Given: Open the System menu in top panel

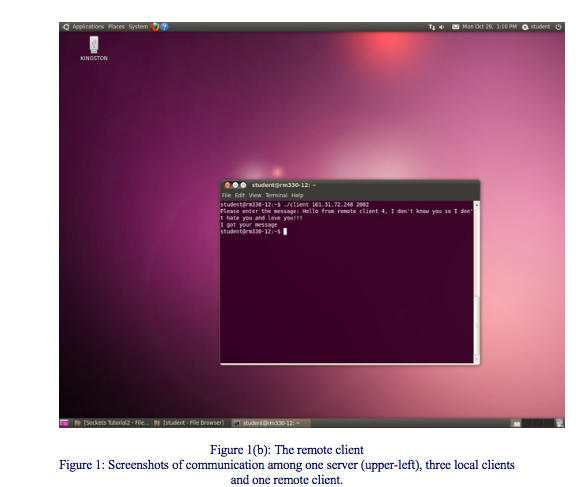Looking at the screenshot, I should pyautogui.click(x=138, y=26).
